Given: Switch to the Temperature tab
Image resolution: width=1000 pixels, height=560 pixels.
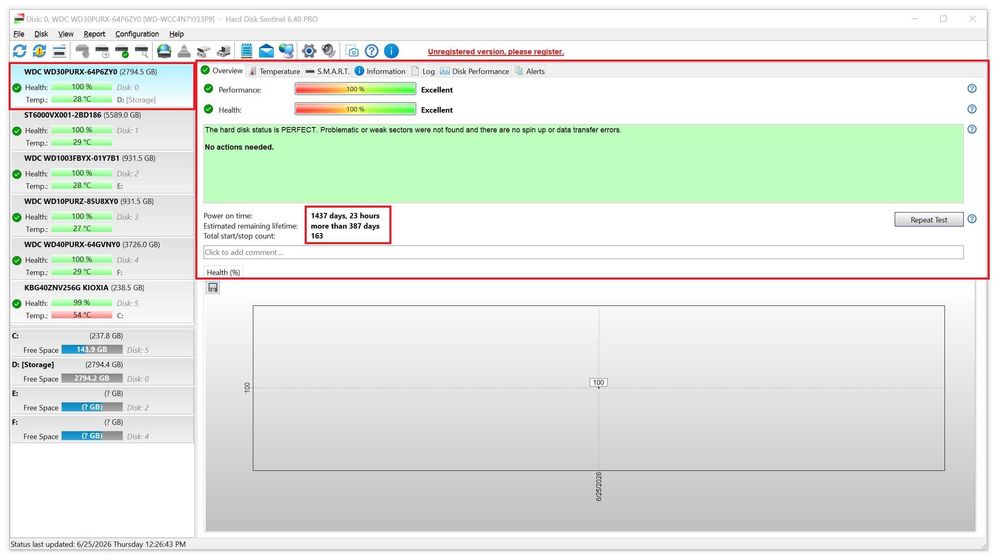Looking at the screenshot, I should 274,71.
